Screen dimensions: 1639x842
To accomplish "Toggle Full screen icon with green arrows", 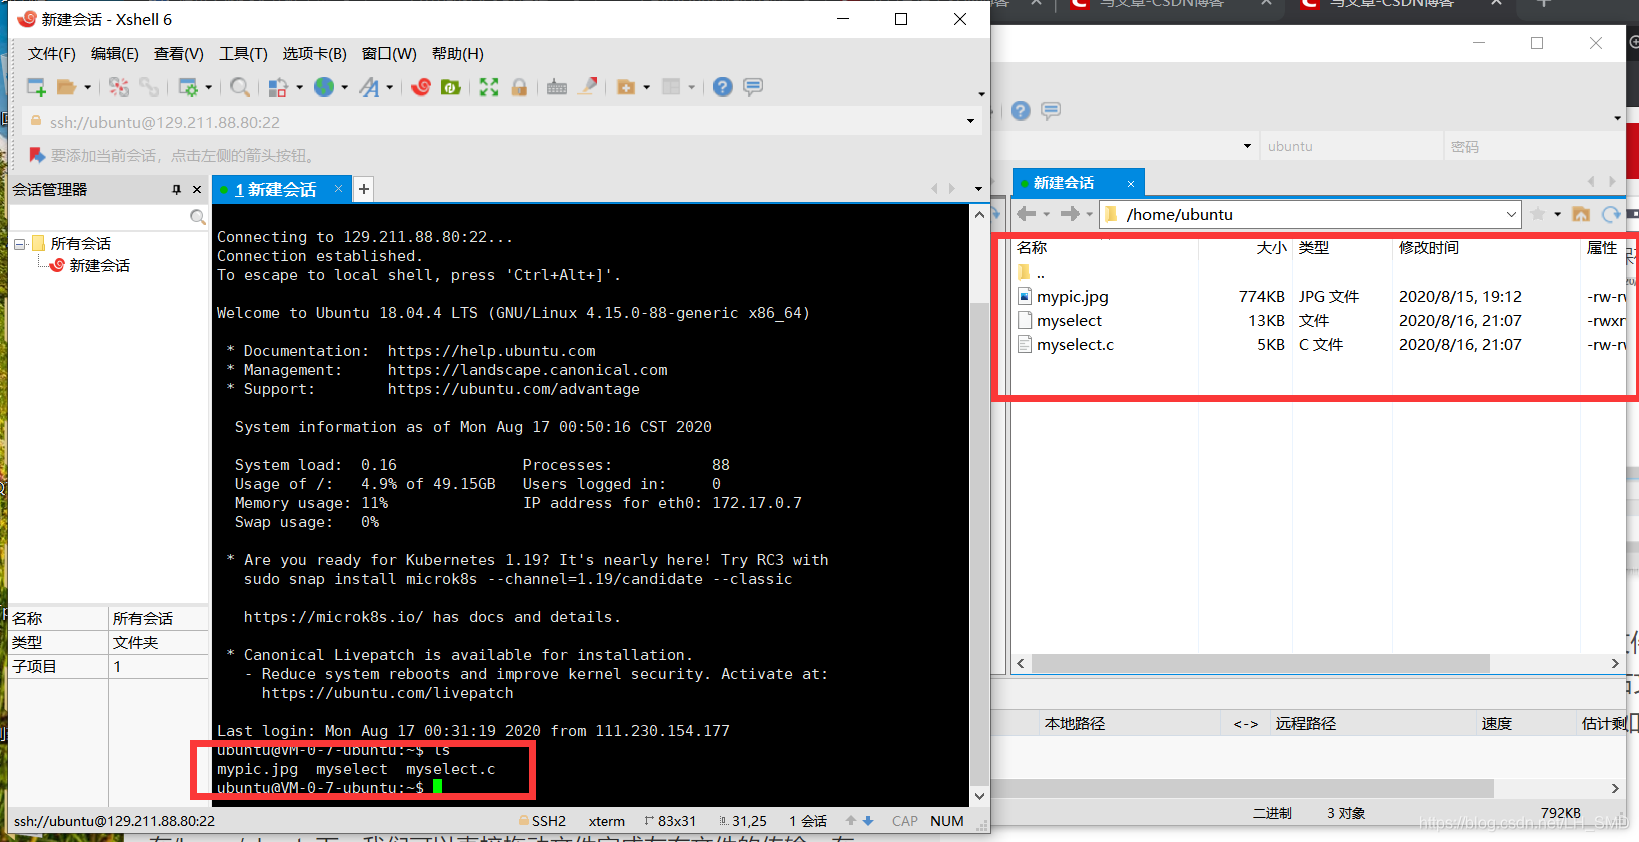I will pyautogui.click(x=489, y=87).
